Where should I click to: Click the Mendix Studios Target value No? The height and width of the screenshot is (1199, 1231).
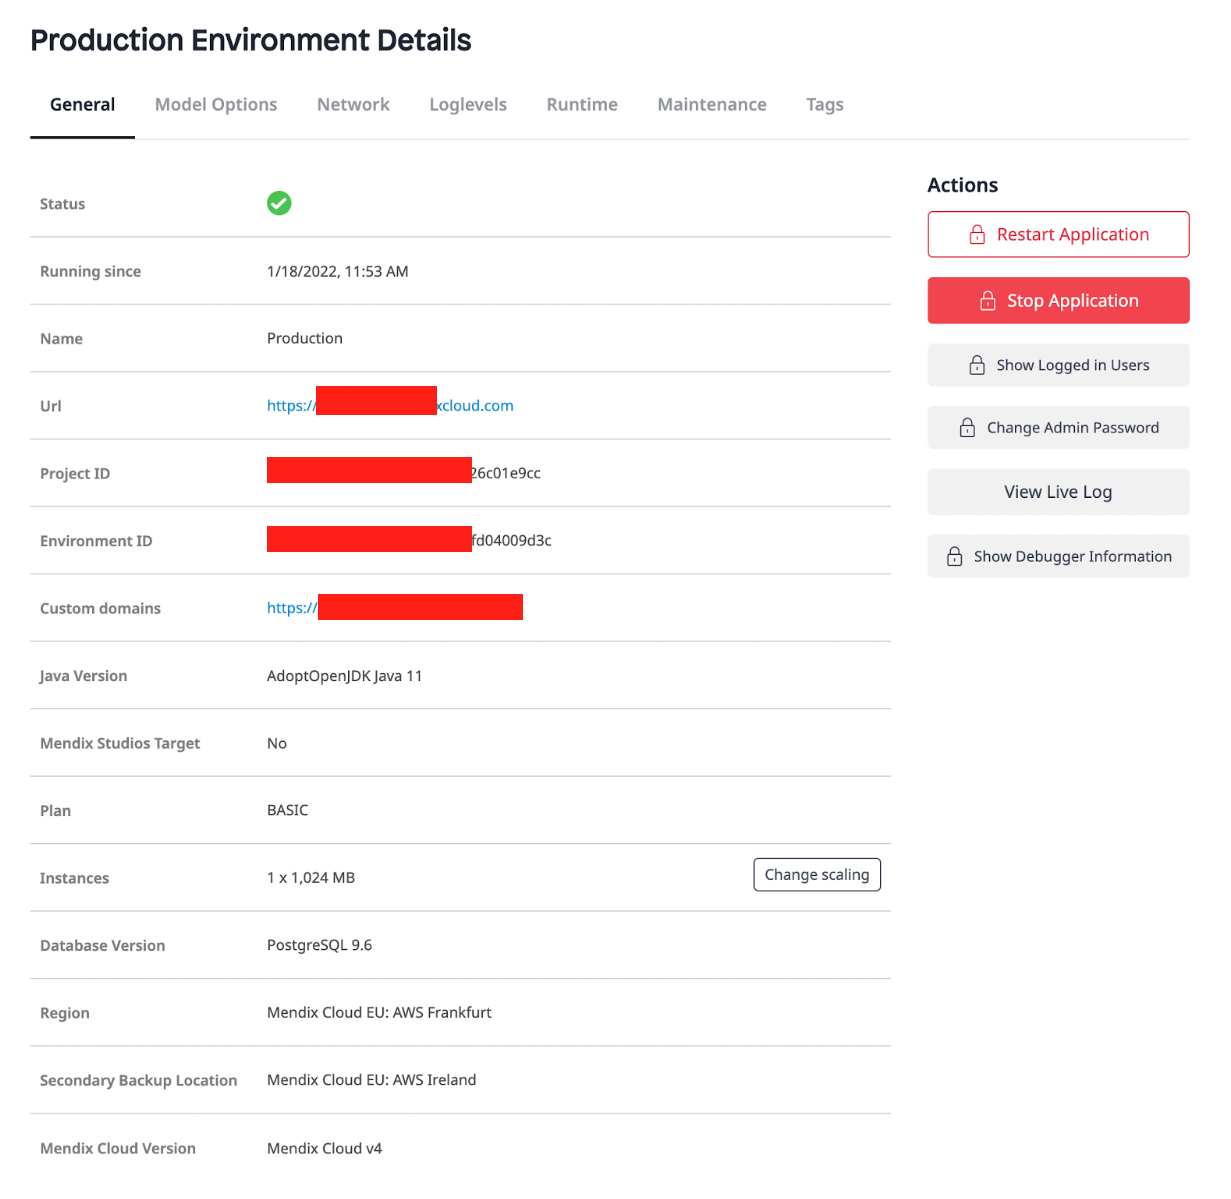pos(277,743)
